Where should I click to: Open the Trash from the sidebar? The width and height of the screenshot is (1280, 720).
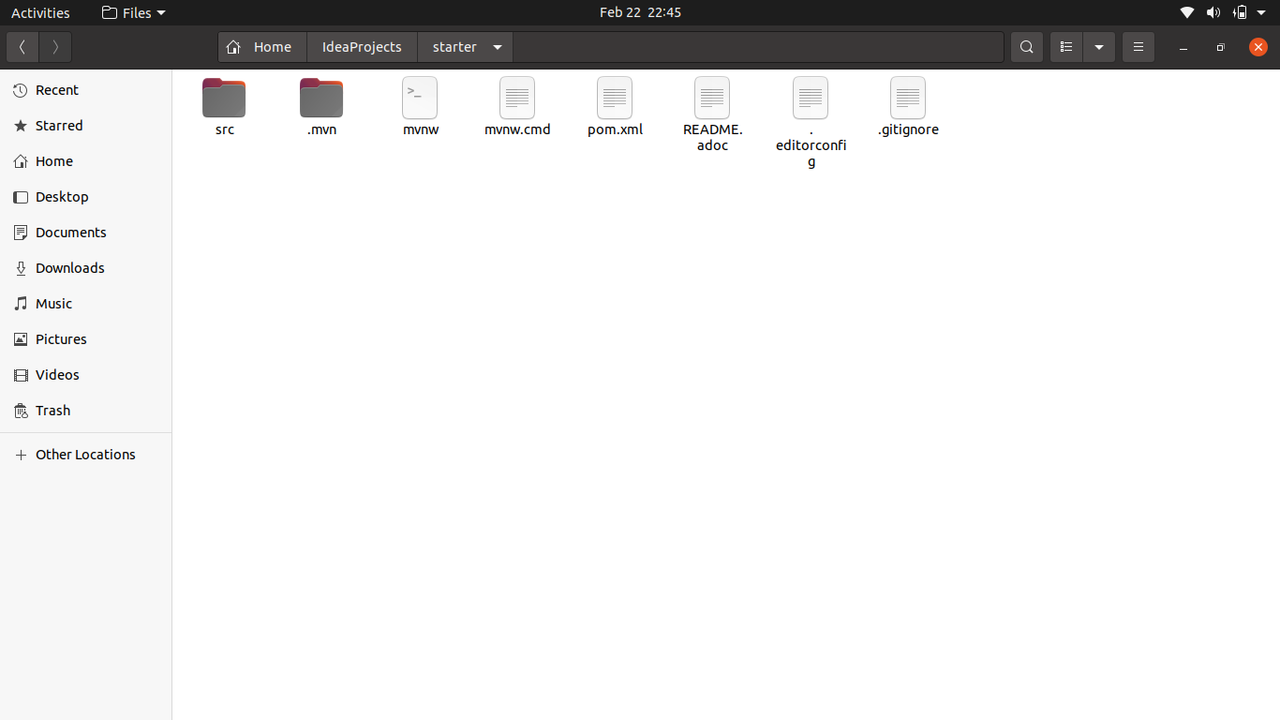52,410
